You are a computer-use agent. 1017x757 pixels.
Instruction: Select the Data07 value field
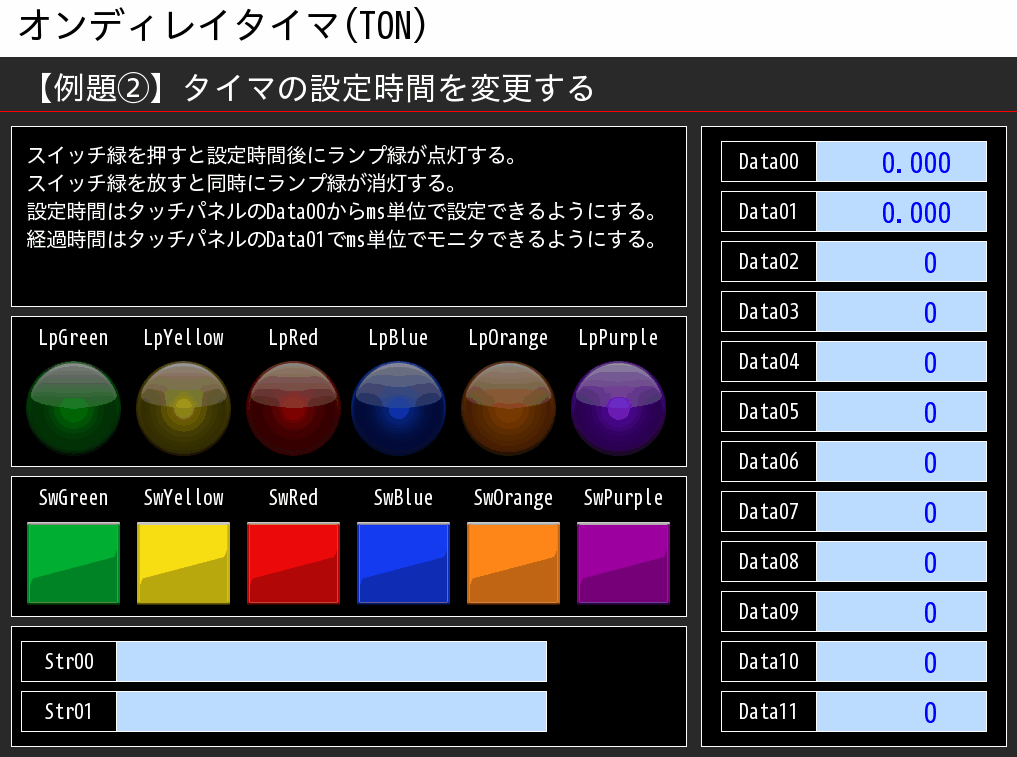(901, 511)
